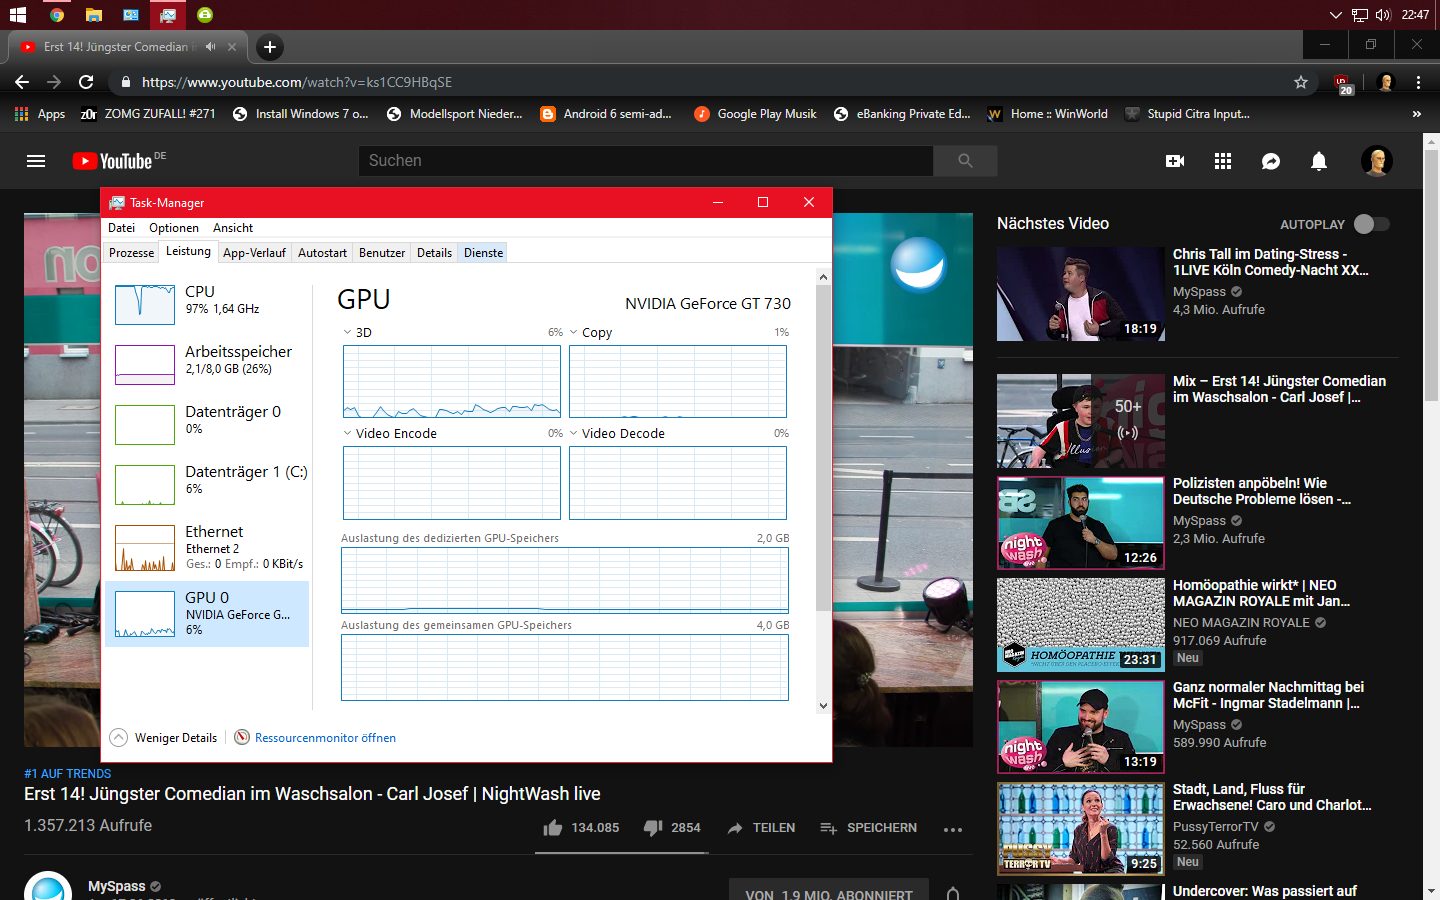The width and height of the screenshot is (1440, 900).
Task: Collapse the 3D engine graph dropdown
Action: pos(347,332)
